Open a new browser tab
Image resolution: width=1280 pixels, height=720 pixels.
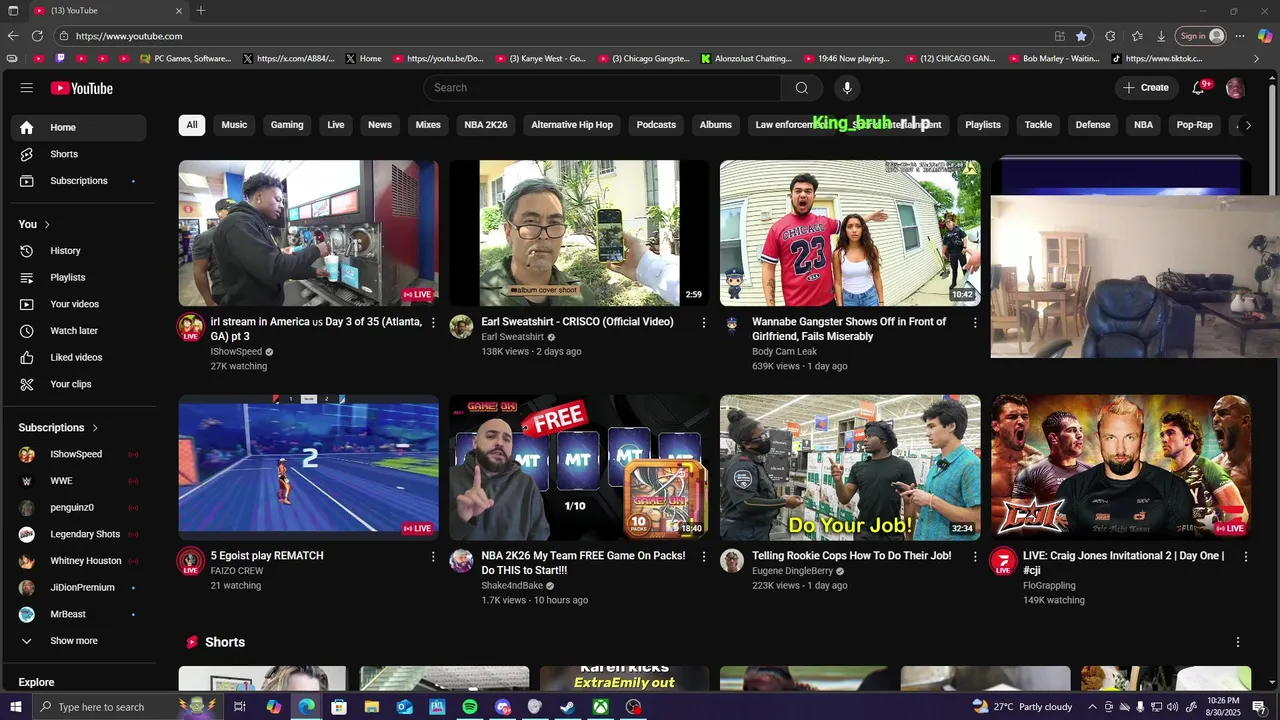click(x=201, y=11)
